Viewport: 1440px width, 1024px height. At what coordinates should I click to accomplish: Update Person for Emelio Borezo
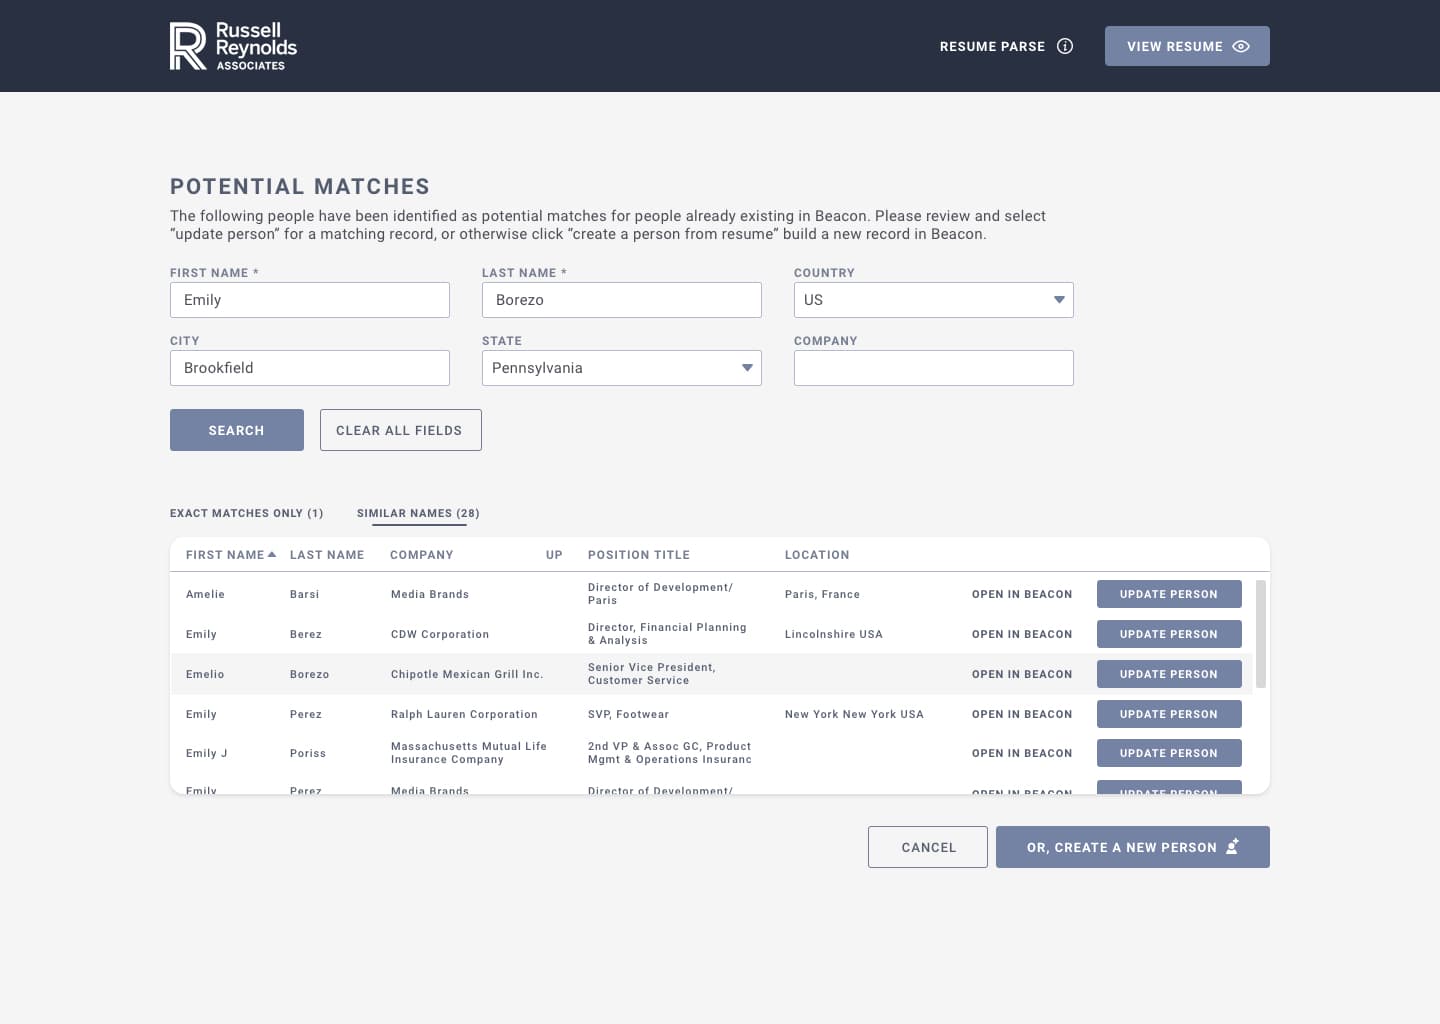coord(1168,674)
